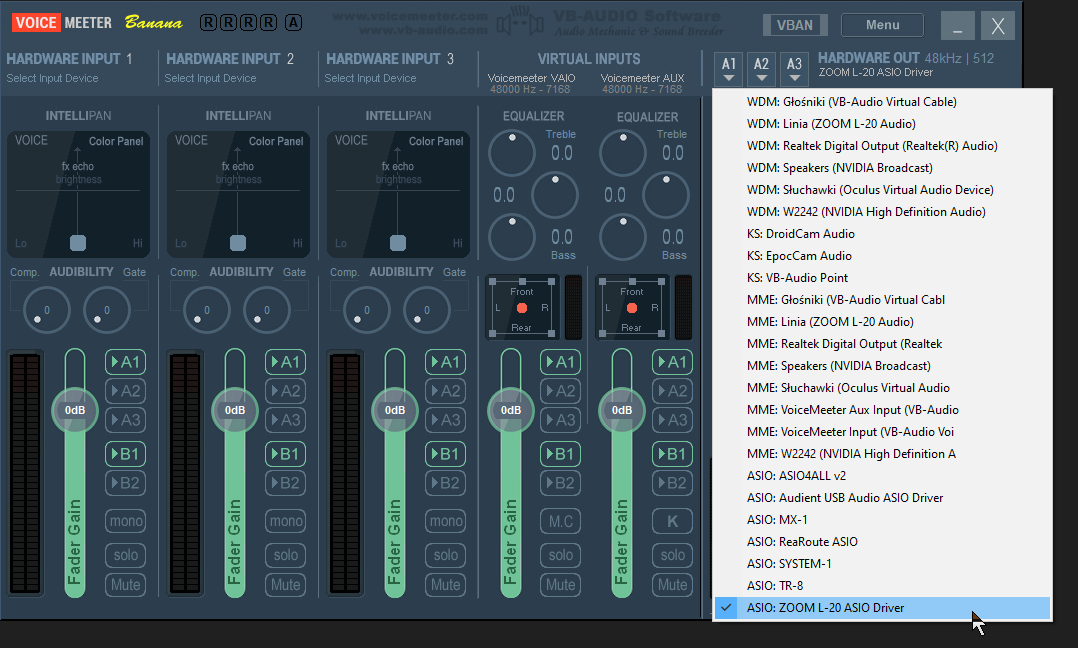Image resolution: width=1078 pixels, height=648 pixels.
Task: Click Hardware Input 1 Gate knob
Action: tap(107, 310)
